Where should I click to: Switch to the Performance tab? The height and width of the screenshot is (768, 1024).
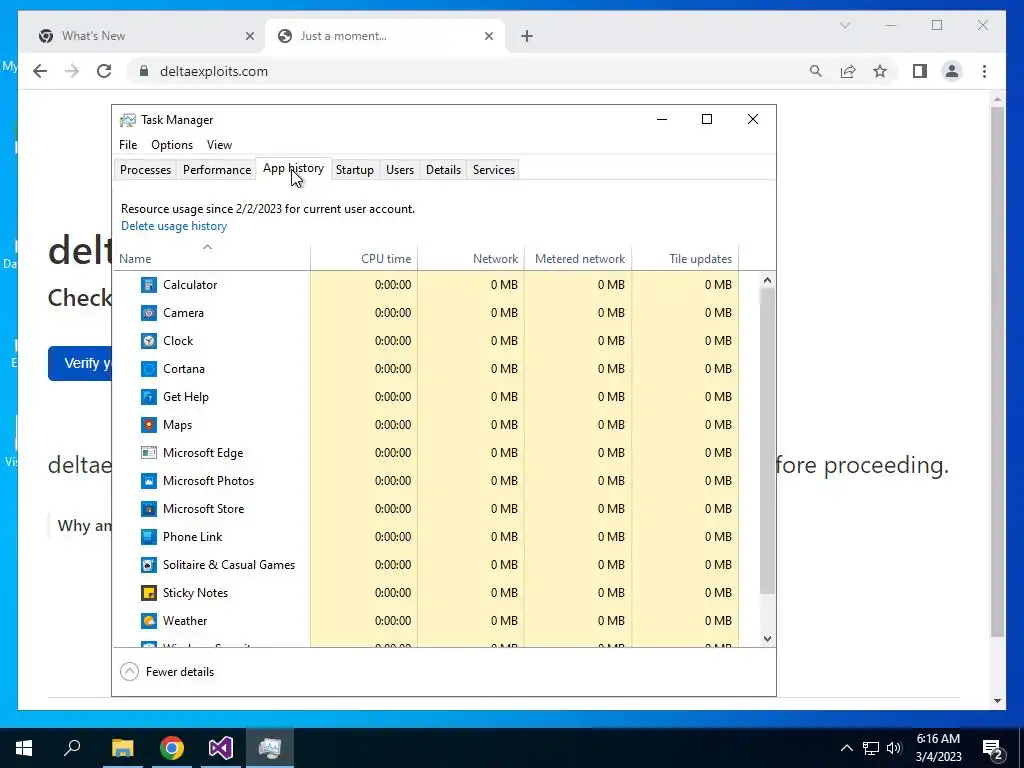click(x=217, y=170)
